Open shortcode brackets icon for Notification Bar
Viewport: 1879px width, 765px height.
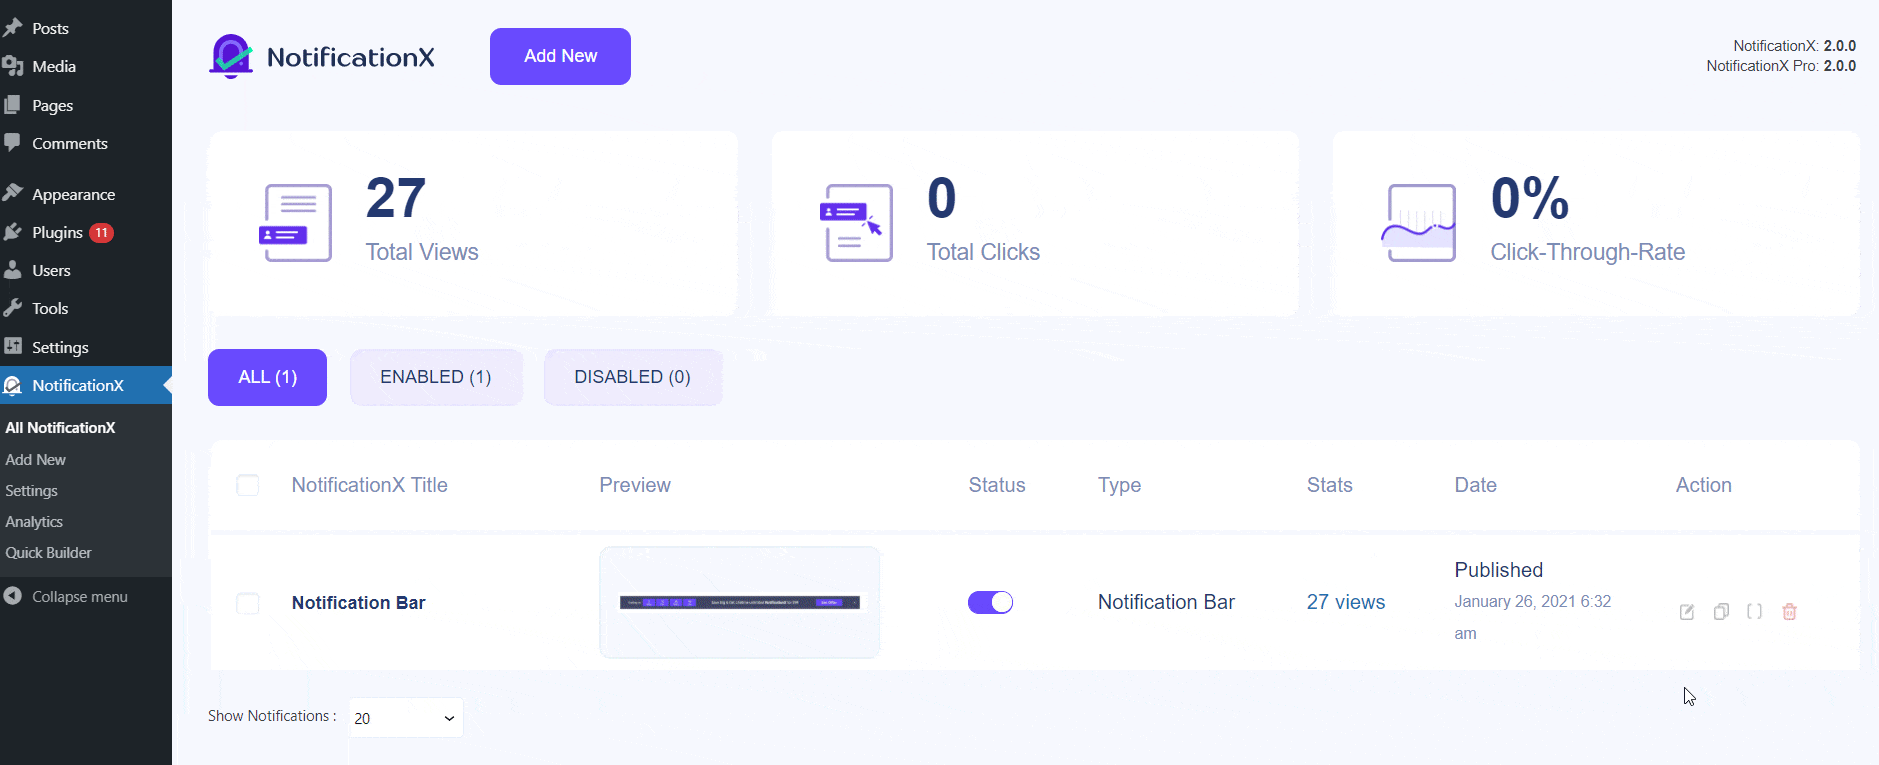[1755, 611]
